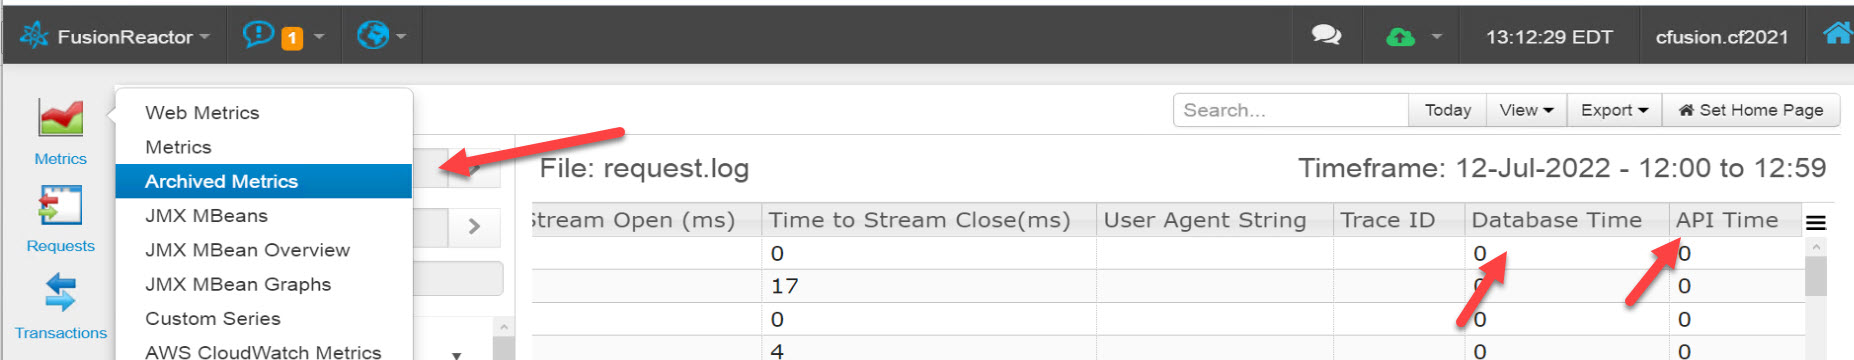Click the green cloud upload icon
This screenshot has width=1854, height=360.
[x=1400, y=37]
